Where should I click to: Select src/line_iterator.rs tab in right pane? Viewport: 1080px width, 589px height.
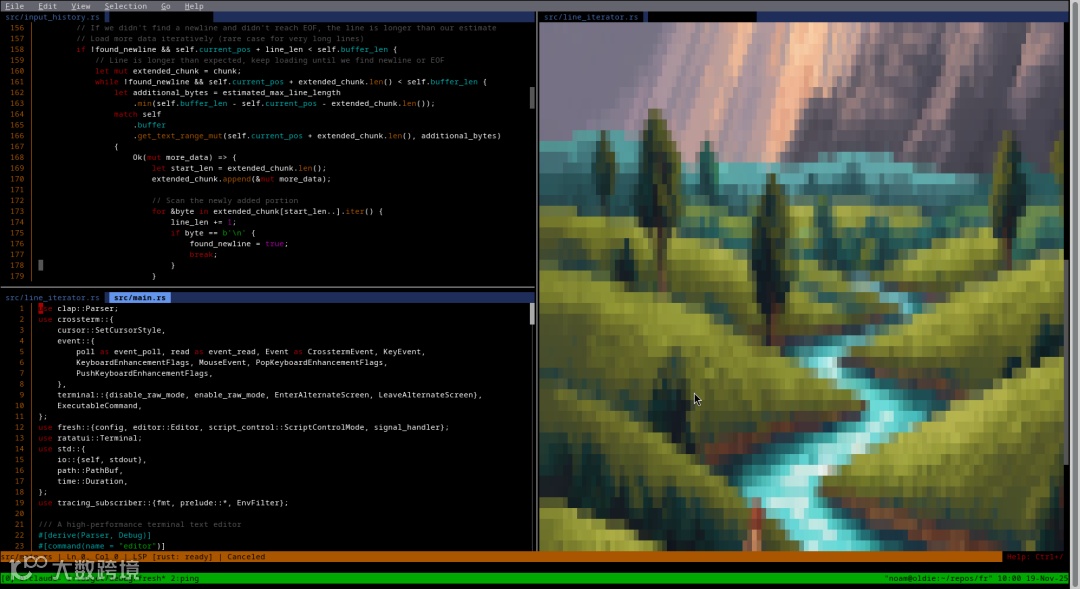pyautogui.click(x=591, y=17)
